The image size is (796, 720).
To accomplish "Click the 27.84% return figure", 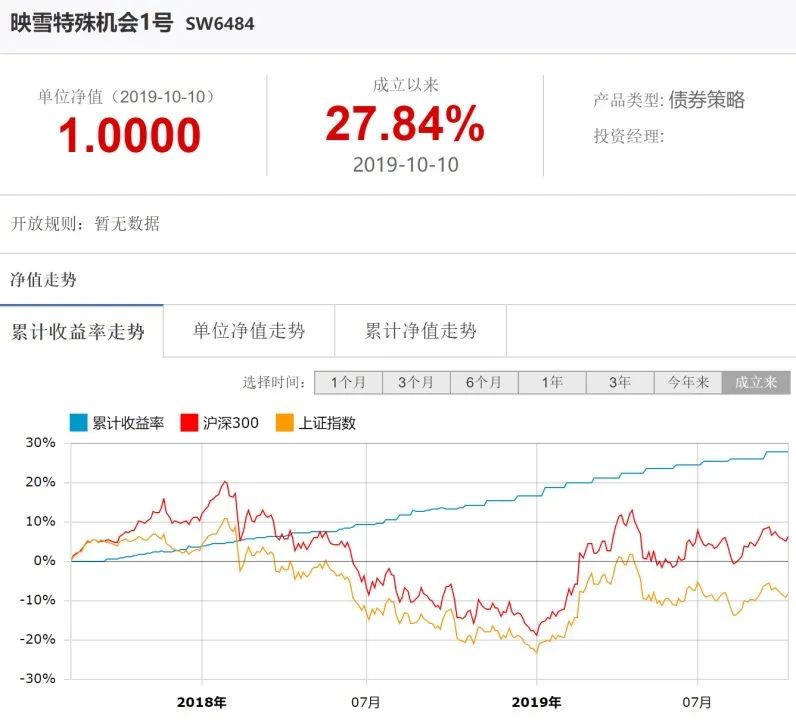I will click(405, 123).
